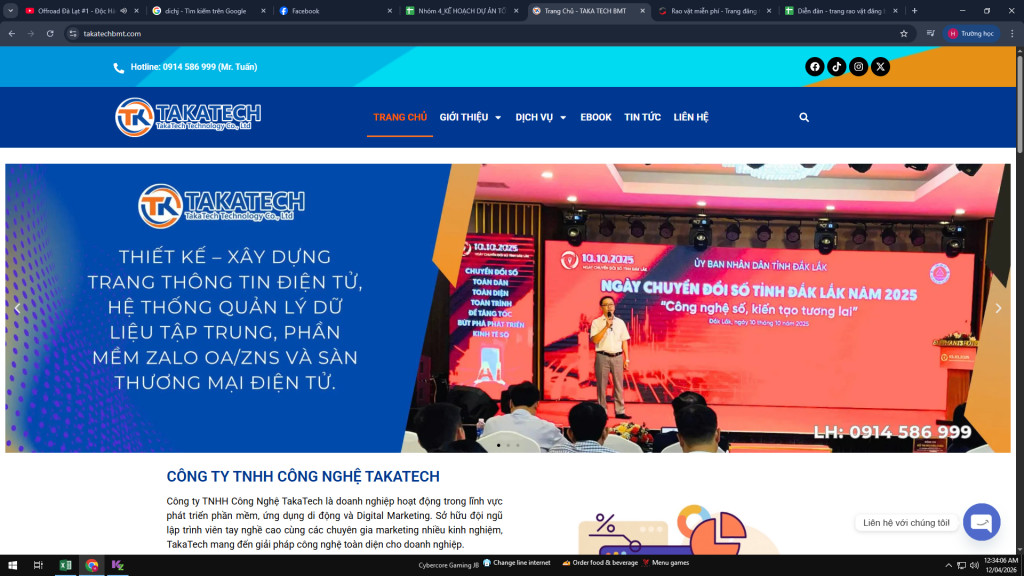Bookmark this page with star icon

pos(904,33)
